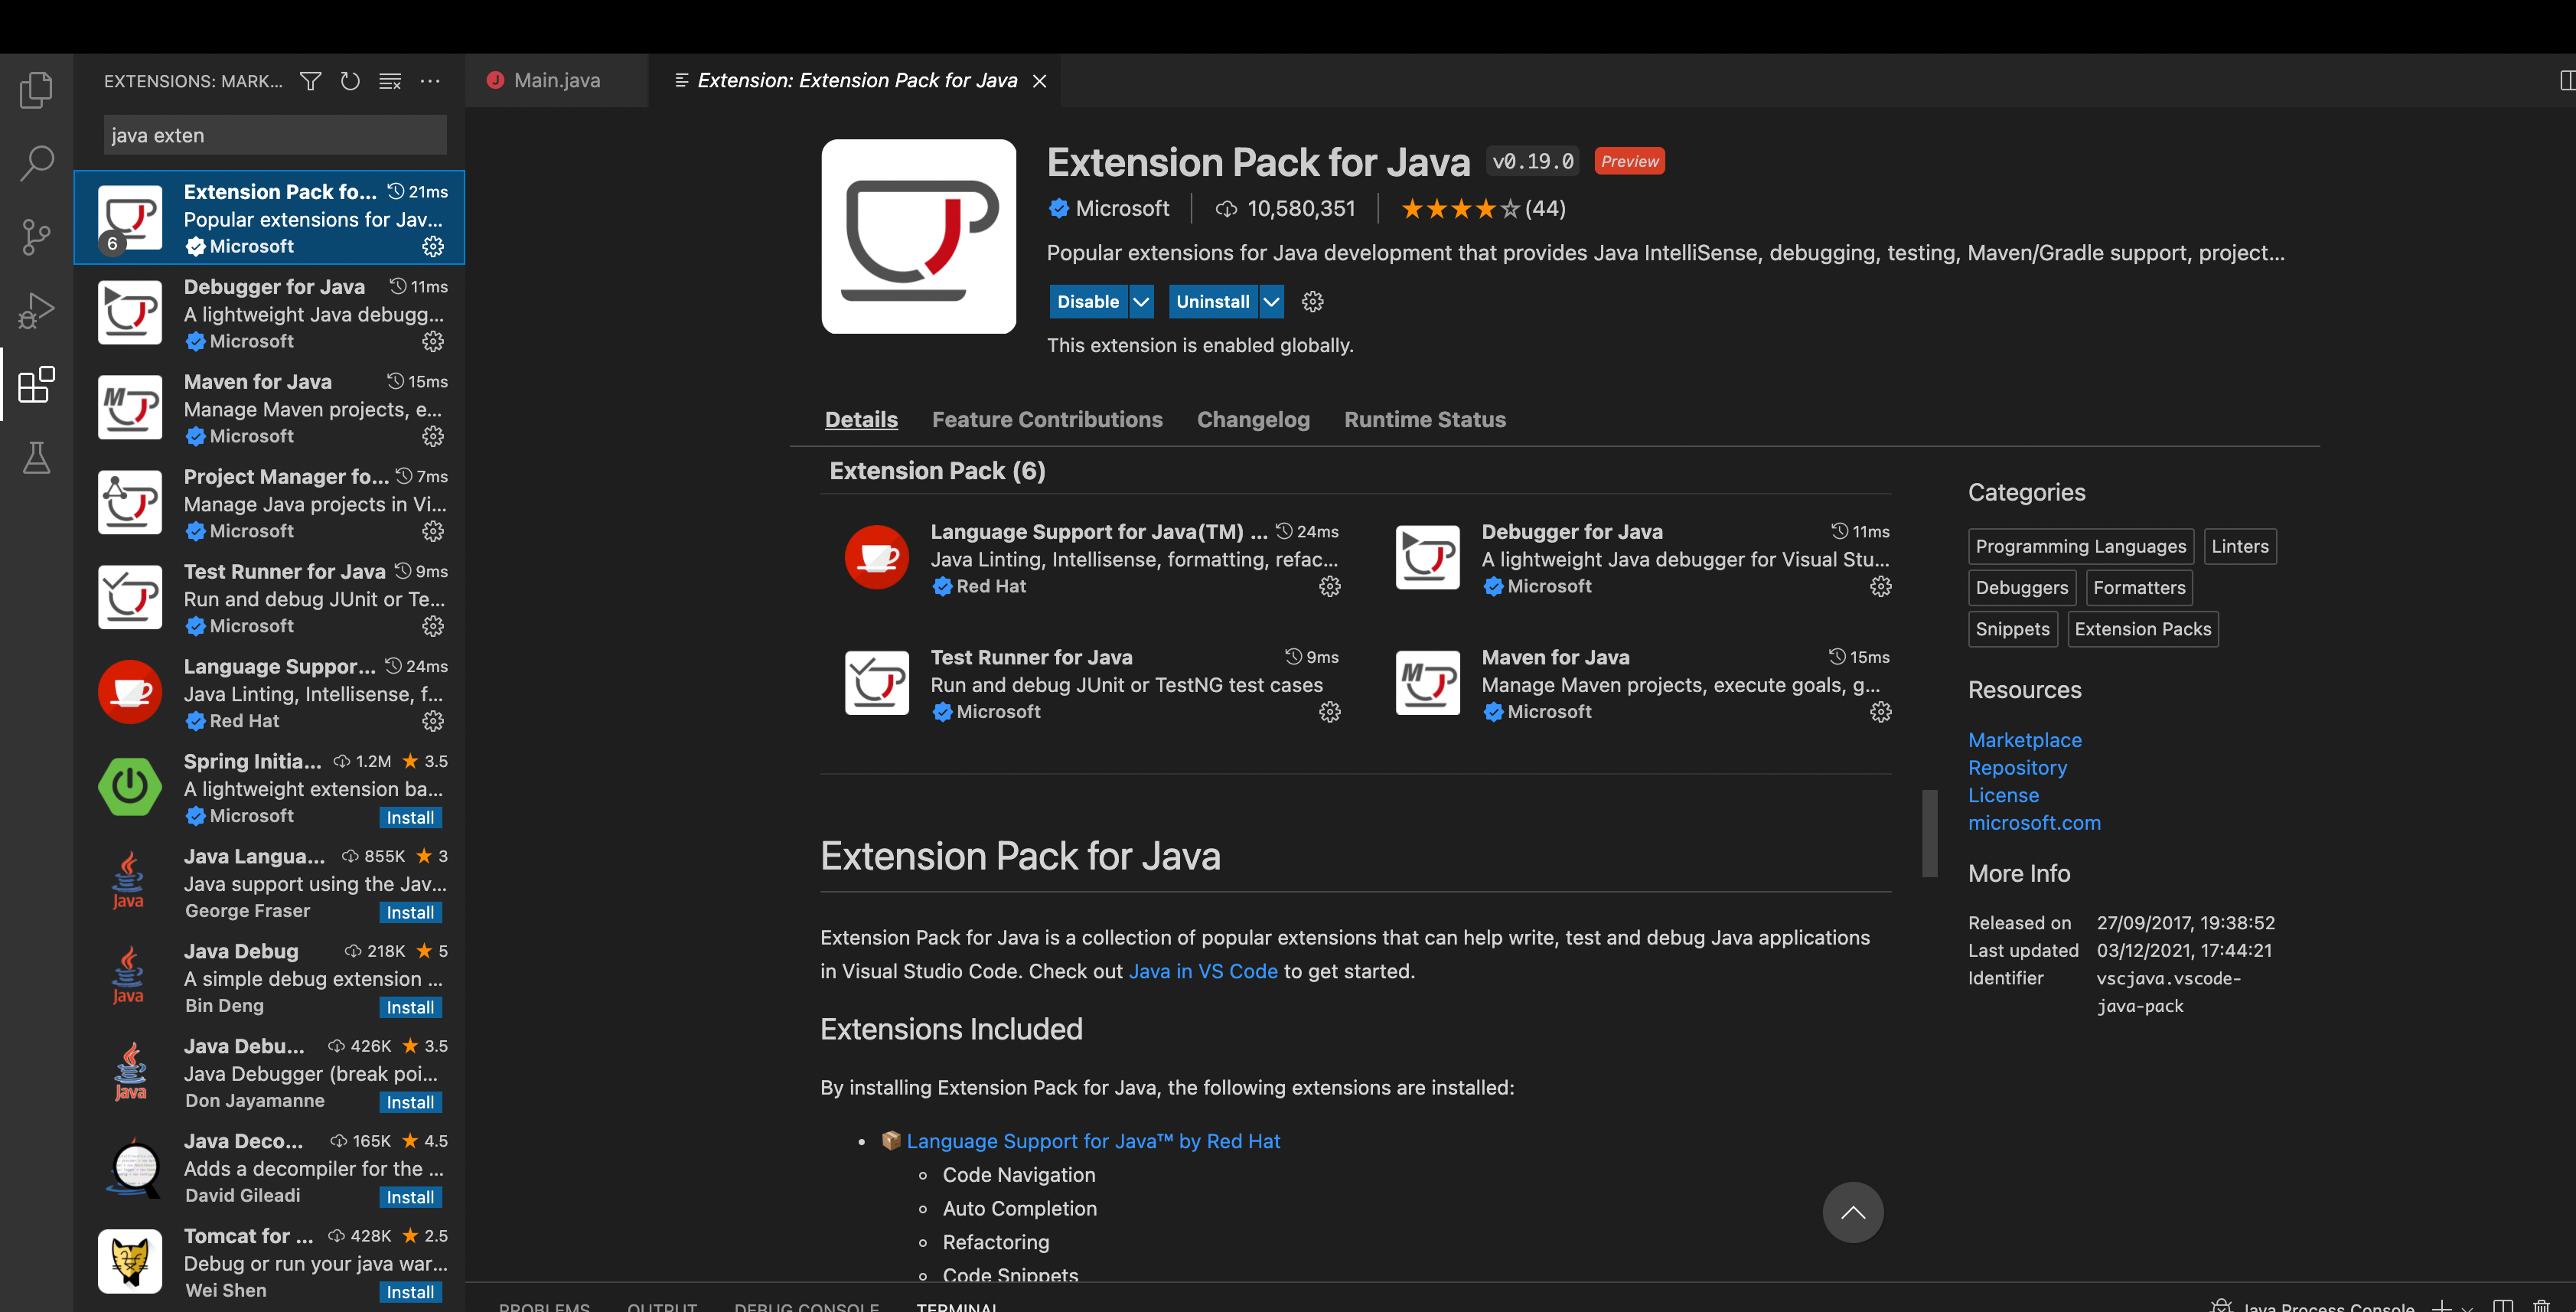Open the Run and Debug view
The width and height of the screenshot is (2576, 1312).
pos(36,311)
